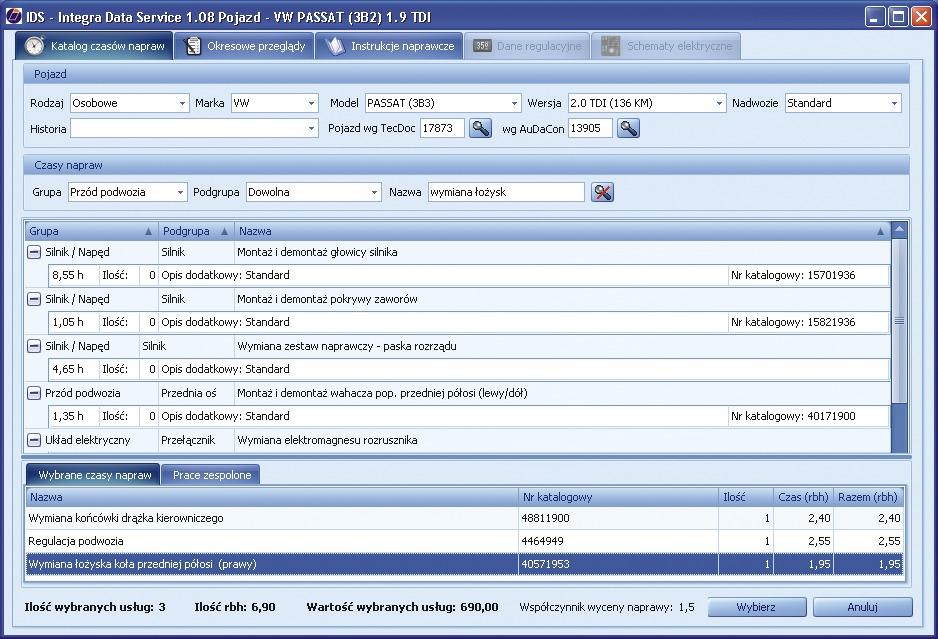Open the Podgrupa dropdown showing Dowolna
Viewport: 938px width, 639px height.
pos(313,192)
